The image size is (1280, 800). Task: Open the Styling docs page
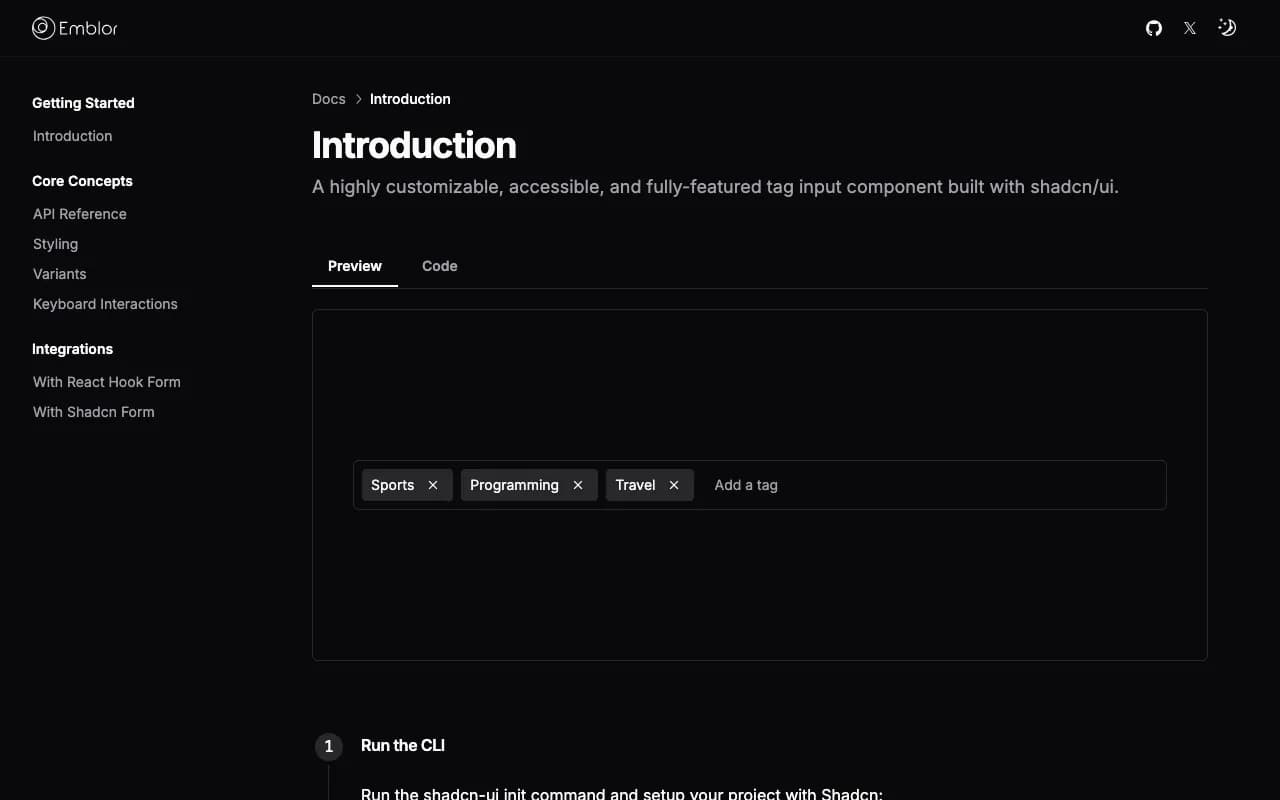(x=55, y=244)
